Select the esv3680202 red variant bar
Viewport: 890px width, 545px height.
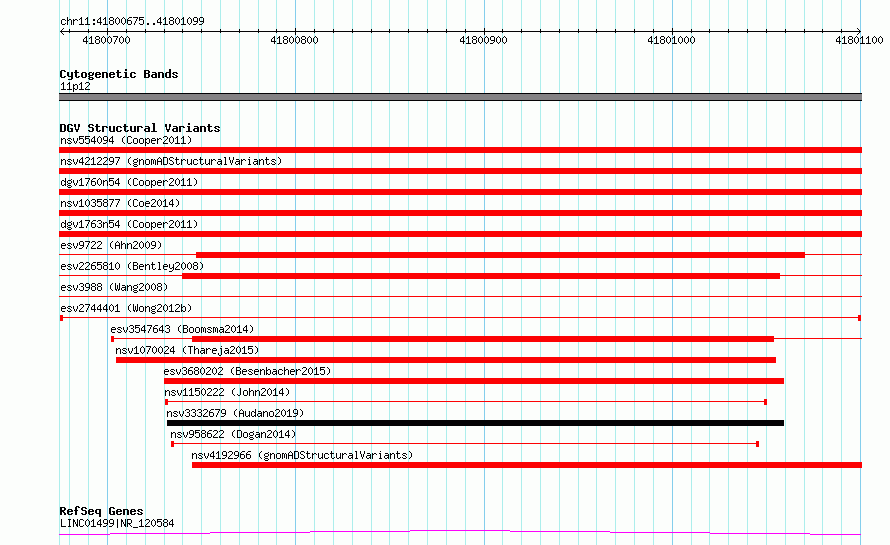tap(474, 381)
